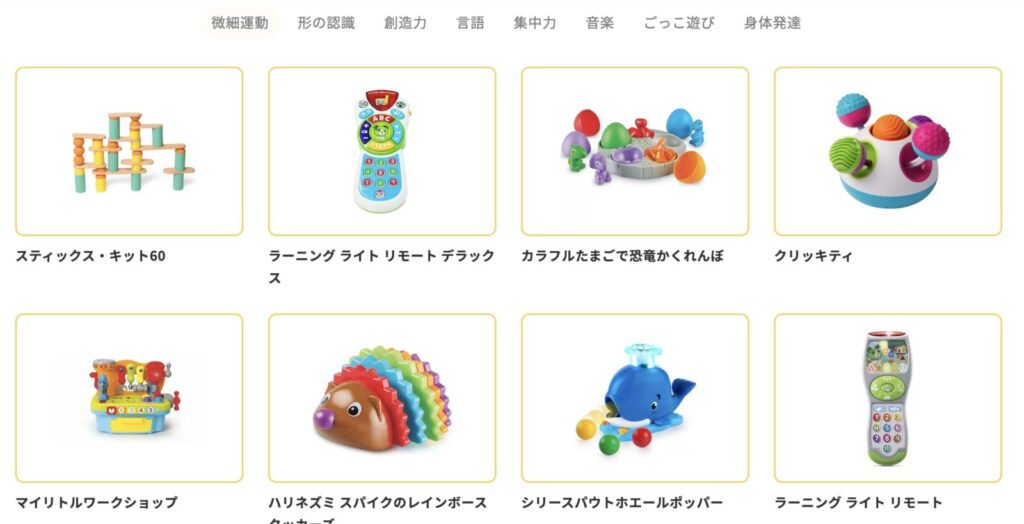The width and height of the screenshot is (1024, 524).
Task: Click the gray learning remote toy image
Action: pos(888,398)
